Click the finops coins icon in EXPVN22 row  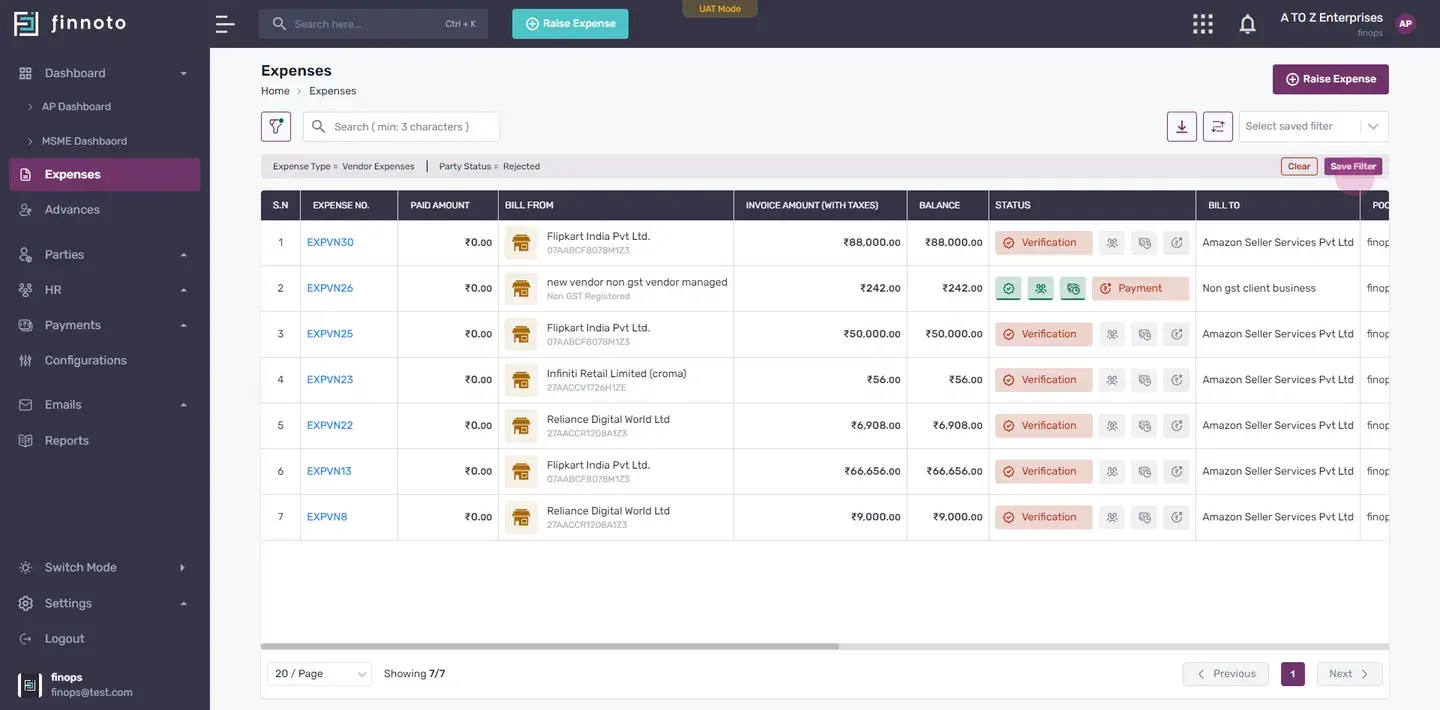pyautogui.click(x=1145, y=426)
